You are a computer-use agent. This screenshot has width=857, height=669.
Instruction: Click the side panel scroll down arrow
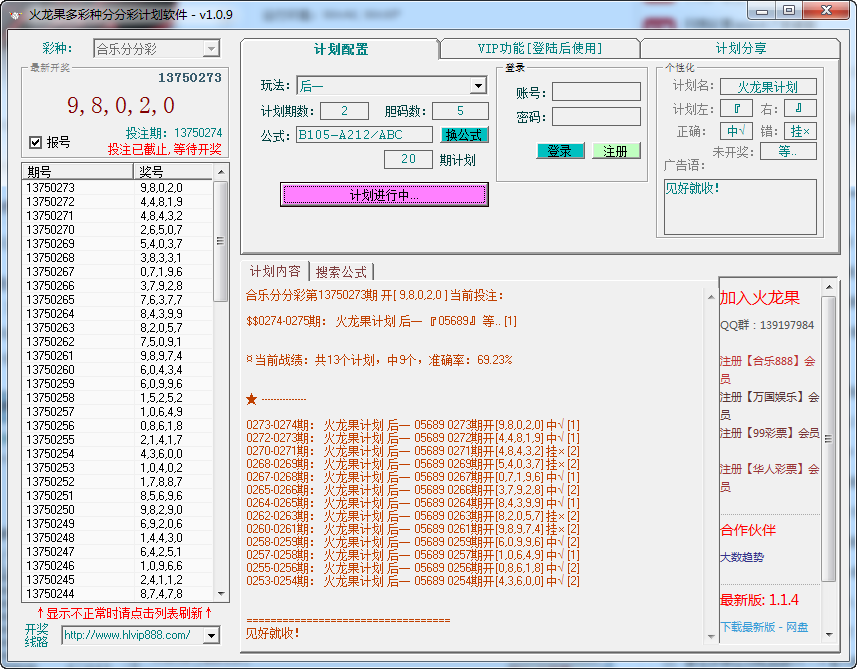(x=829, y=635)
